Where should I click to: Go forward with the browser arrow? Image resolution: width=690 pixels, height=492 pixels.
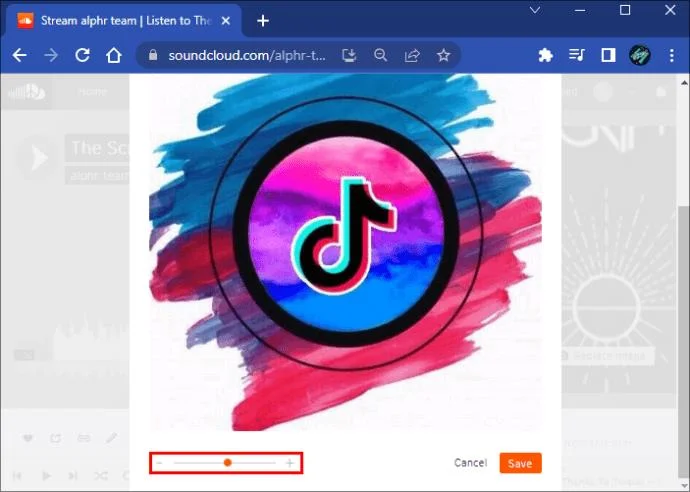[x=51, y=55]
